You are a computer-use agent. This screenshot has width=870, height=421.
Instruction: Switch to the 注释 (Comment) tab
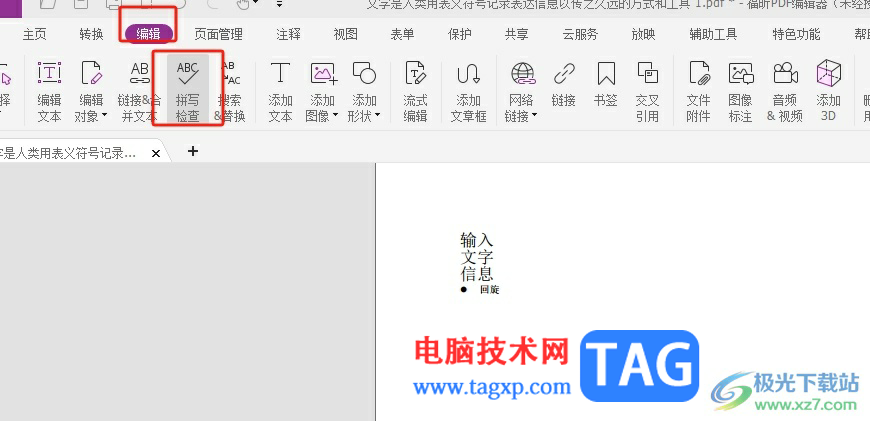(289, 34)
